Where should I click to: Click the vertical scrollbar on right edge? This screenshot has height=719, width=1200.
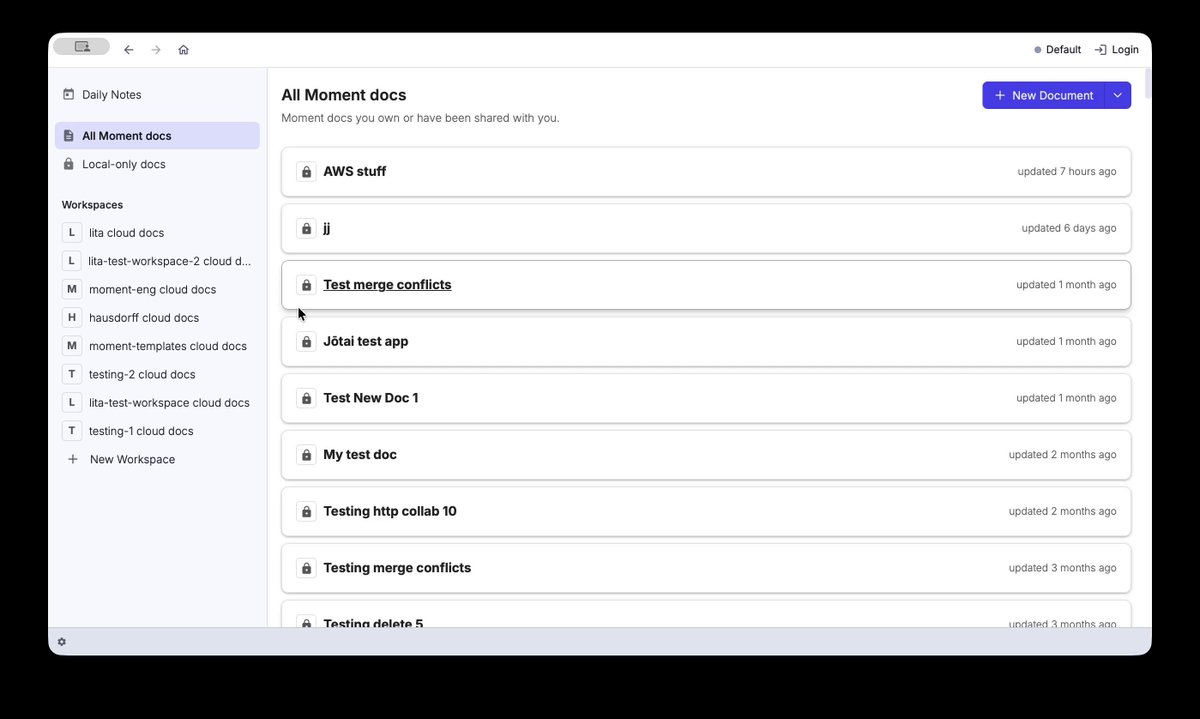[1148, 82]
